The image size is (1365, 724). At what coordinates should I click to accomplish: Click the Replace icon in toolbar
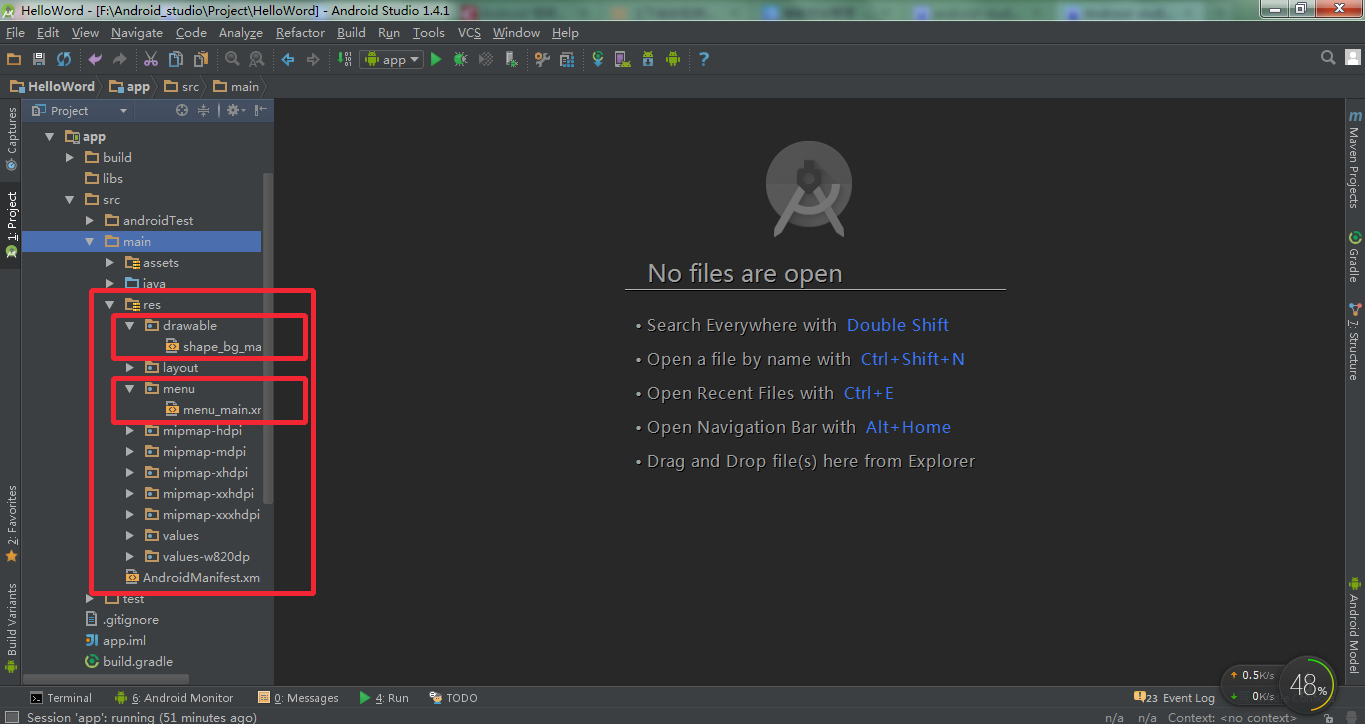[257, 59]
